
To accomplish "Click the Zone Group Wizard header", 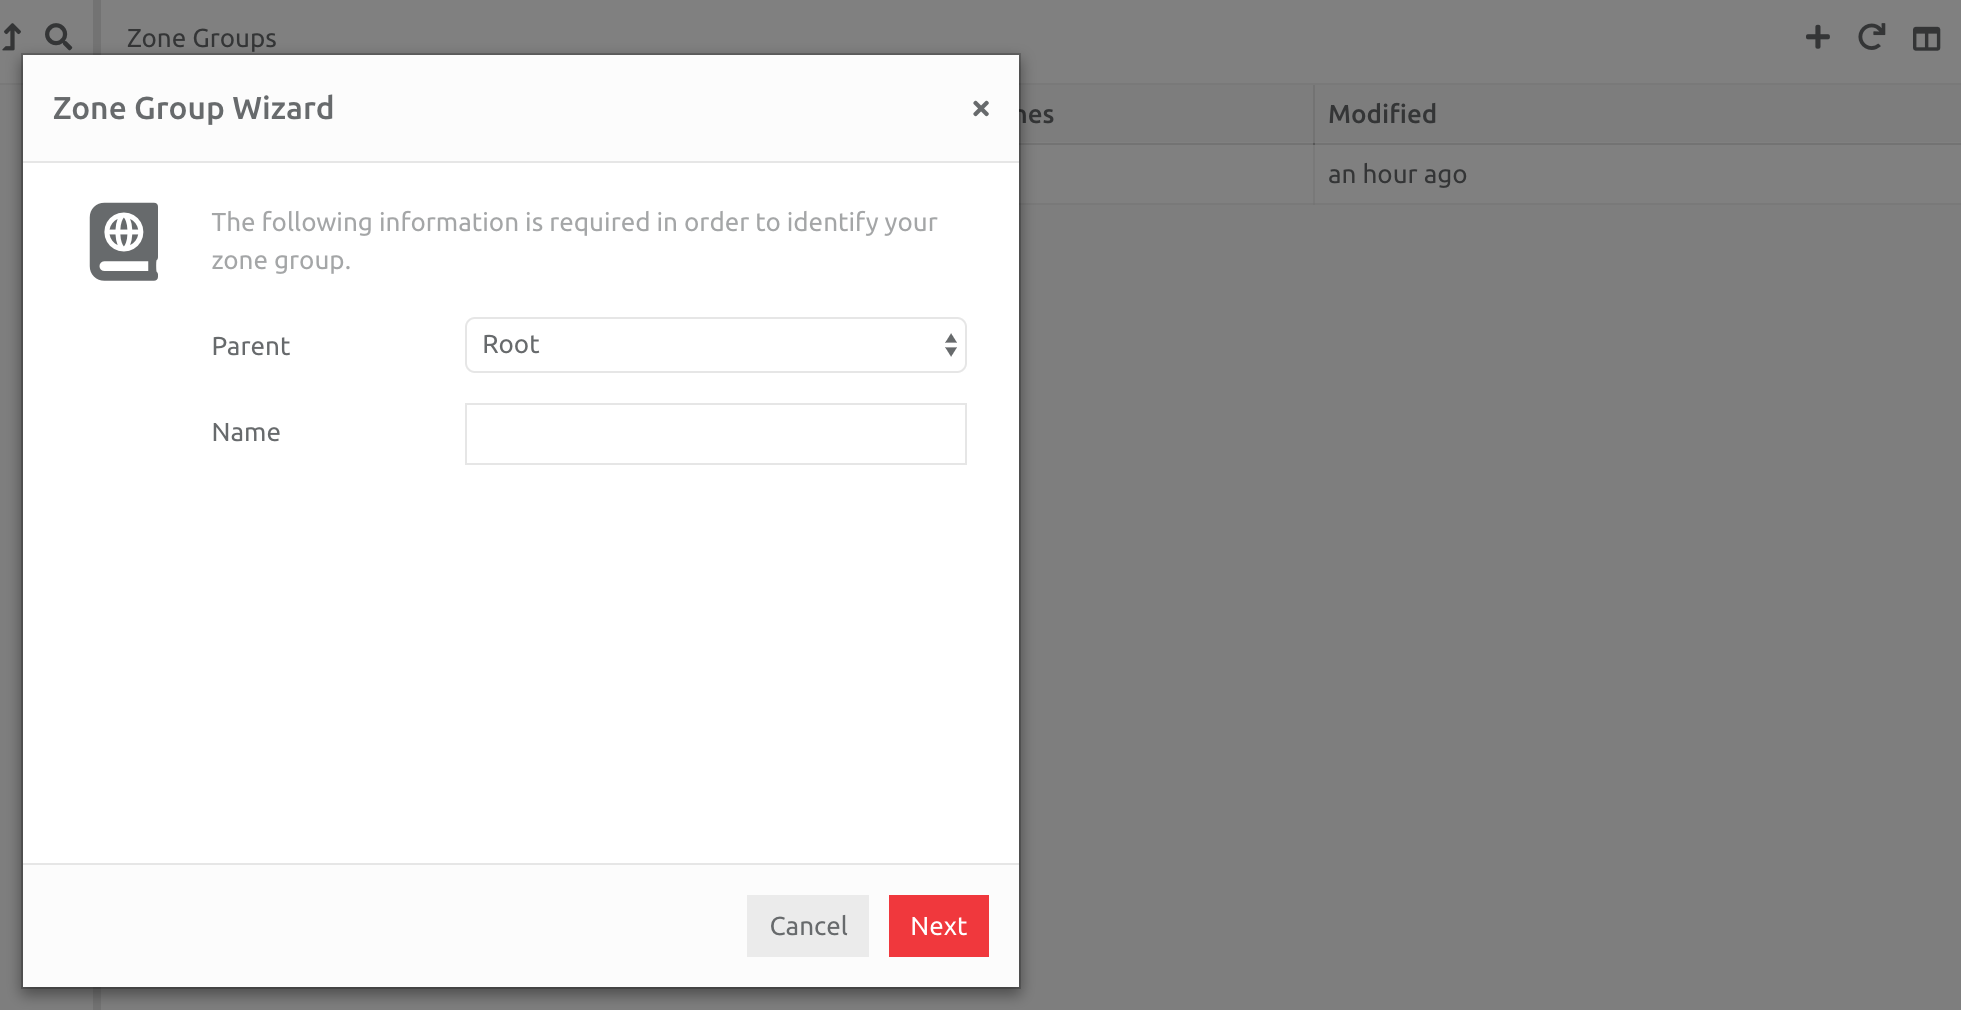I will click(x=193, y=107).
